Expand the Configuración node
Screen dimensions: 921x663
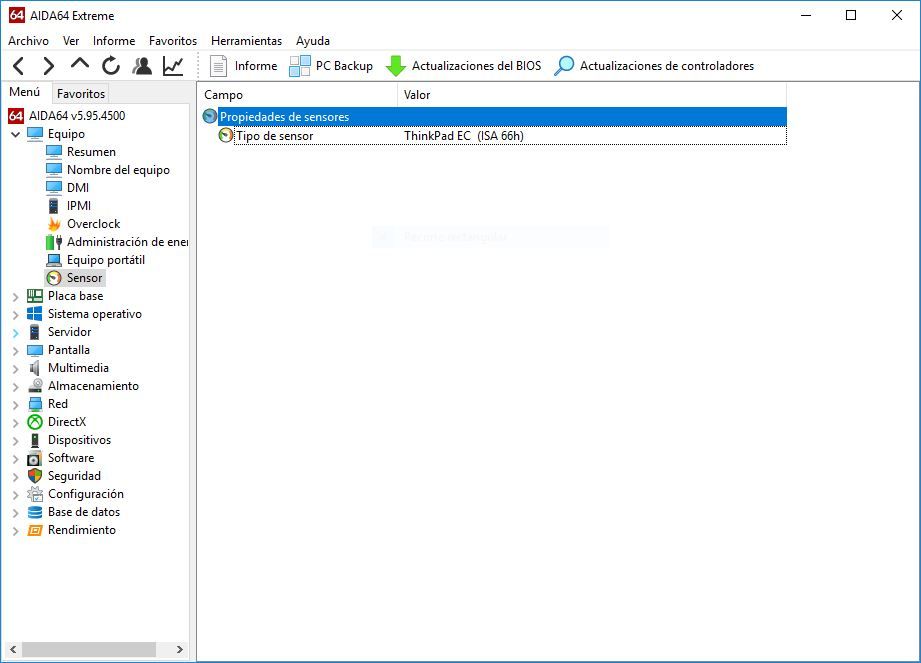click(x=16, y=495)
